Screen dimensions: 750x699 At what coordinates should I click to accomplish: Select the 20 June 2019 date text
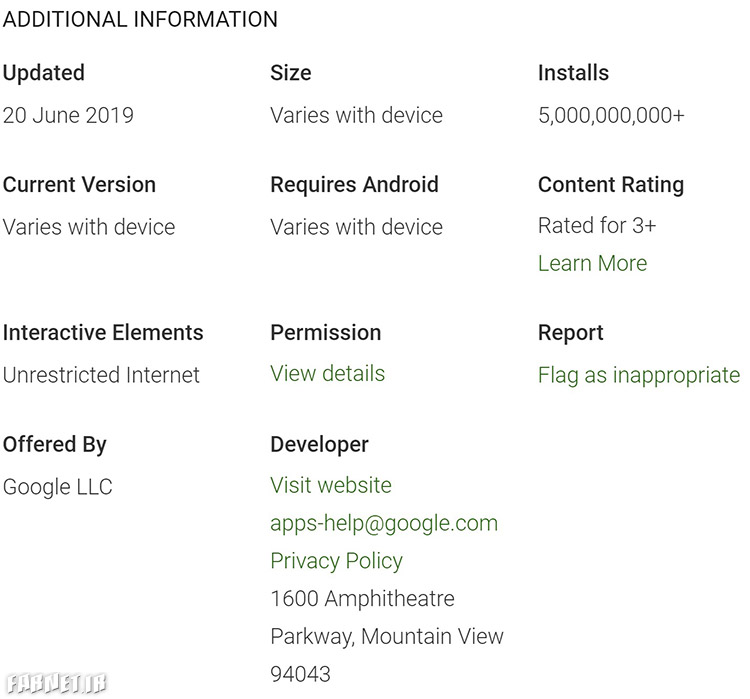click(x=68, y=115)
